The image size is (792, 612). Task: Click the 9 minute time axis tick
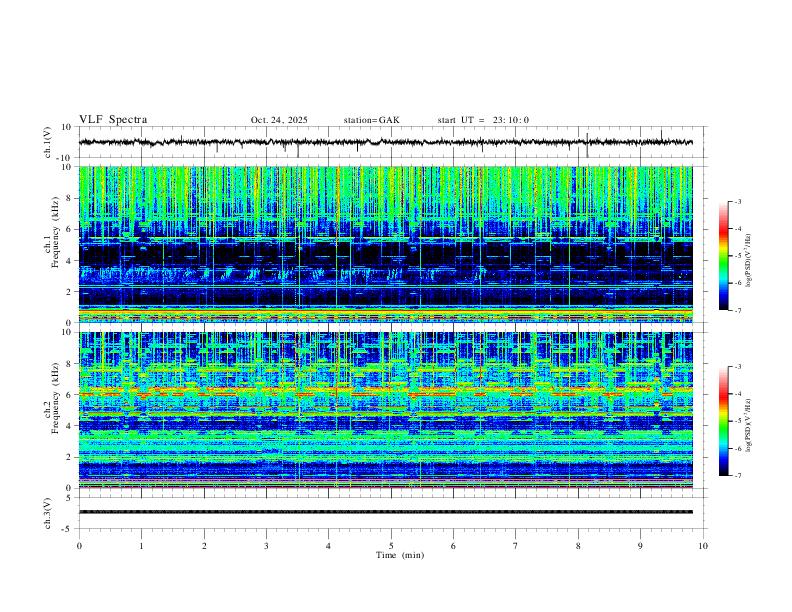pos(640,546)
